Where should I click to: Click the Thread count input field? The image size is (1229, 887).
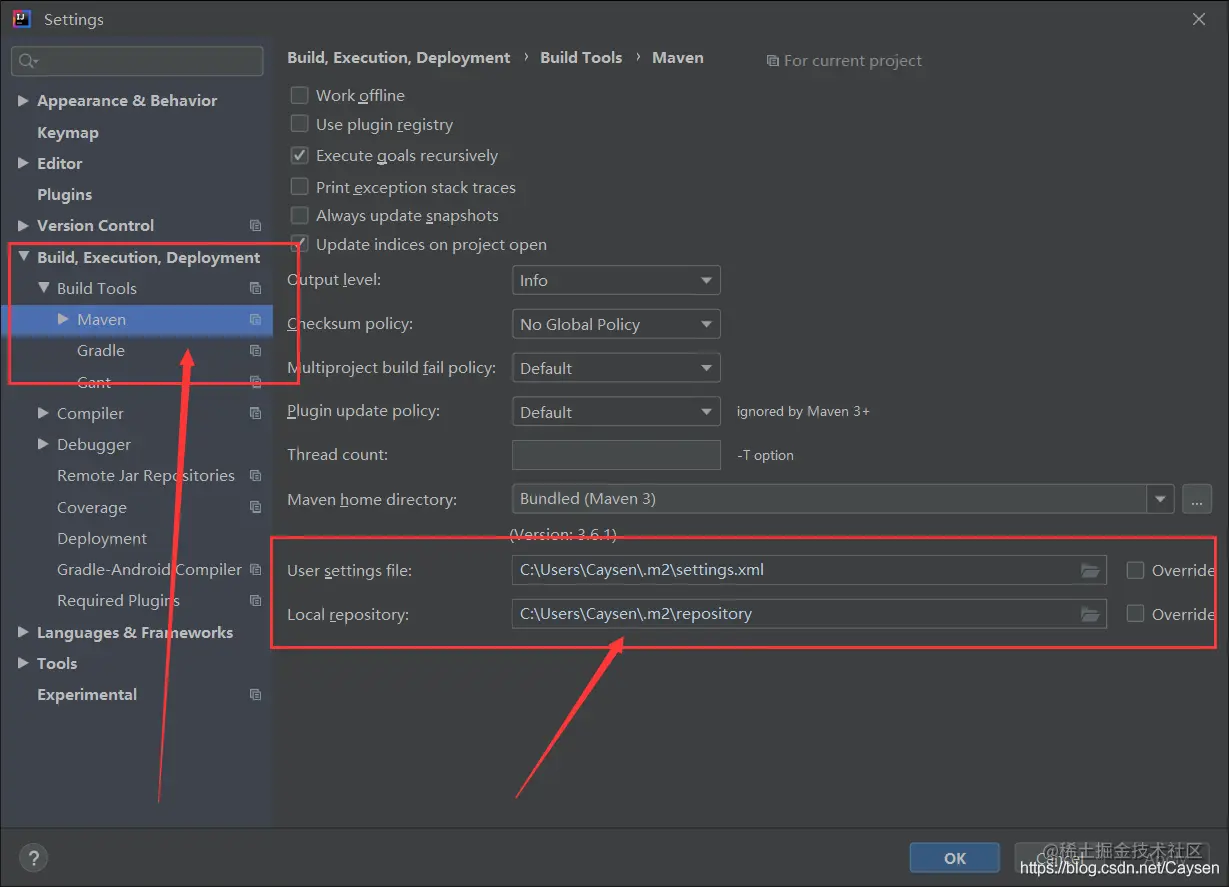pos(616,455)
